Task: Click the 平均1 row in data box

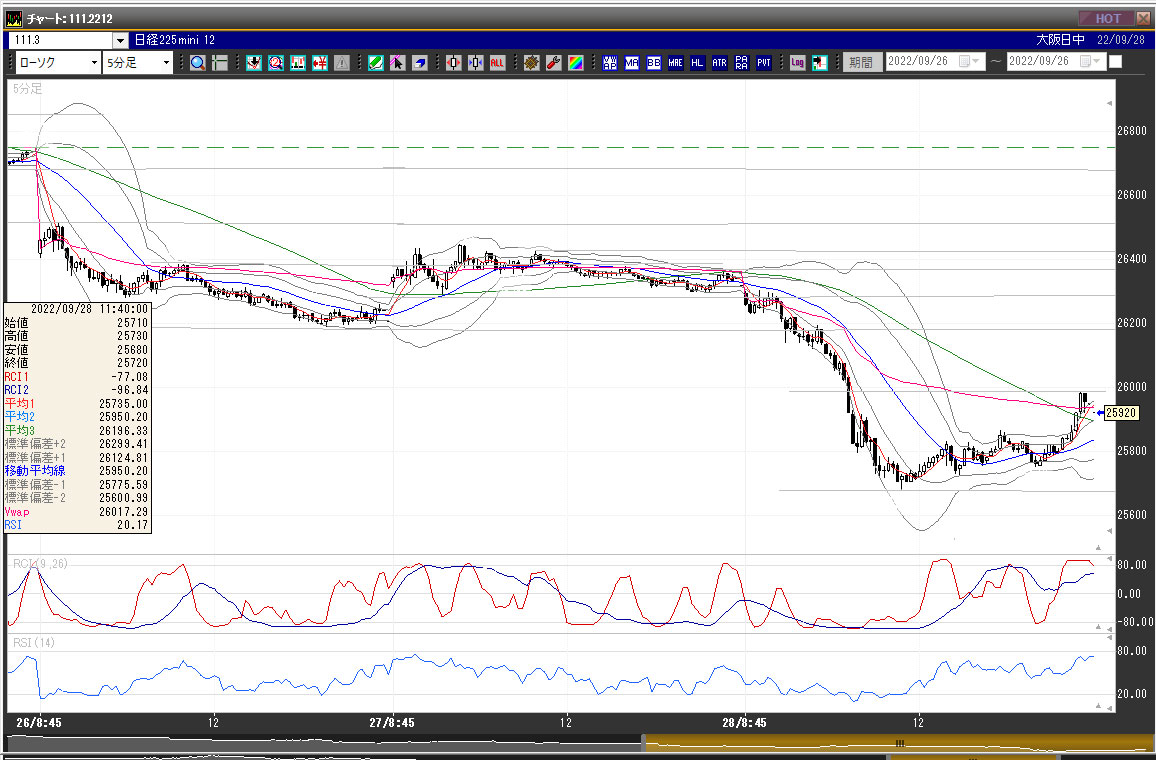Action: click(x=77, y=403)
